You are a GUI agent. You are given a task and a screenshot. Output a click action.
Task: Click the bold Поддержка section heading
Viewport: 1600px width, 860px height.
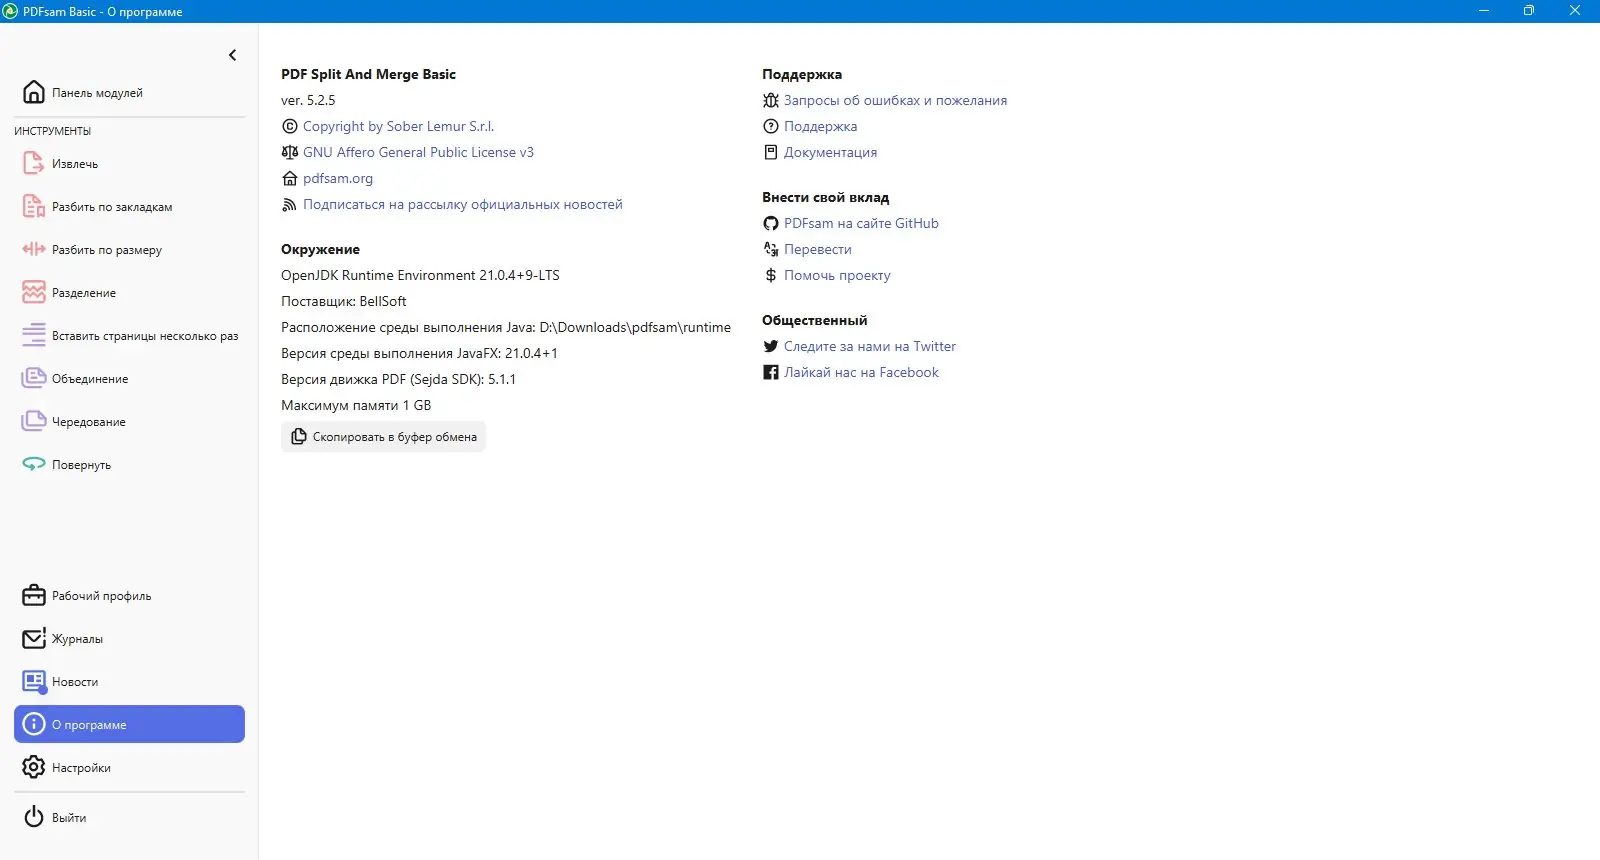coord(802,74)
